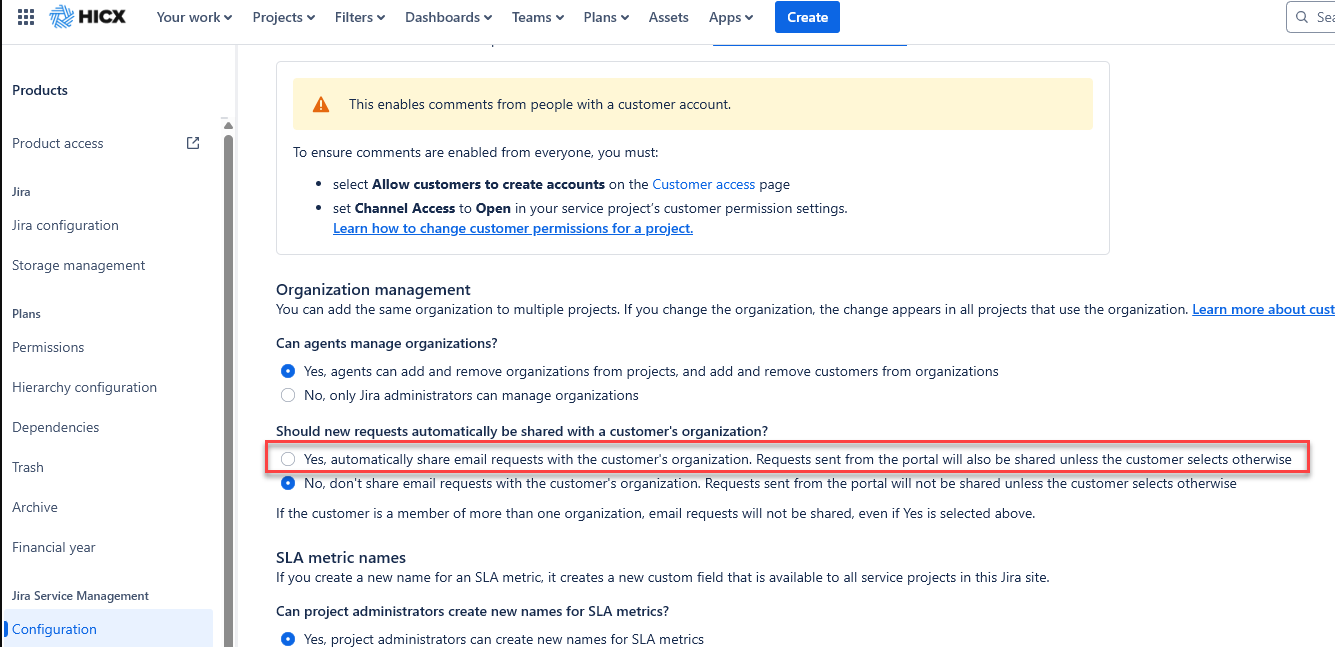Expand the Your work dropdown
1335x647 pixels.
tap(194, 17)
